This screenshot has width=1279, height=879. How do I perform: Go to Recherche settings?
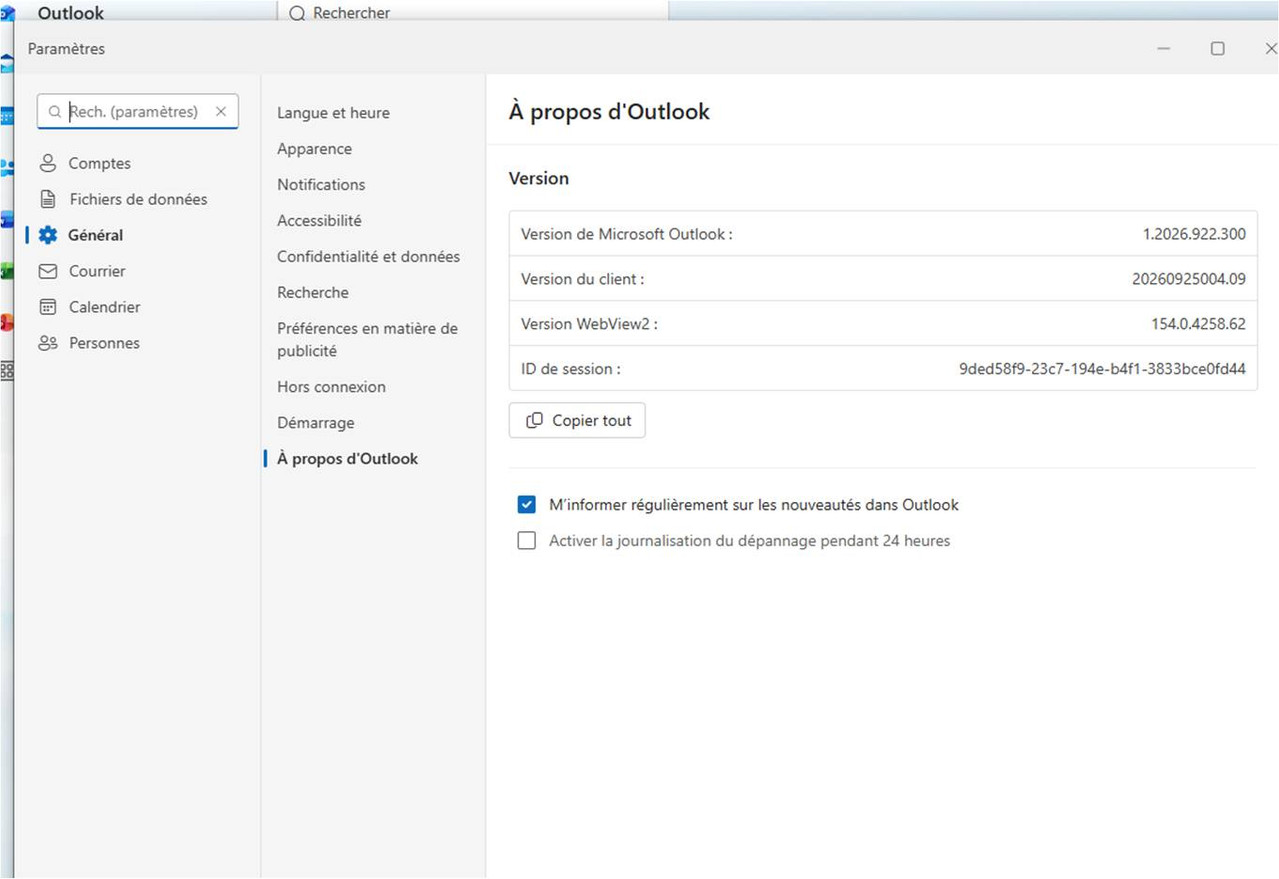pyautogui.click(x=313, y=293)
